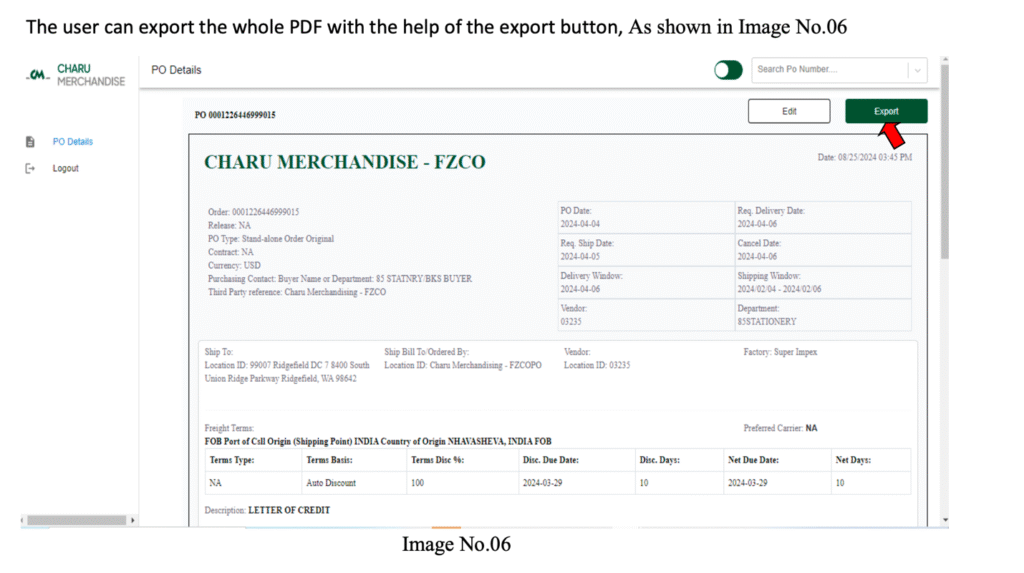Screen dimensions: 1024x573
Task: Select Logout from the sidebar menu
Action: 66,169
